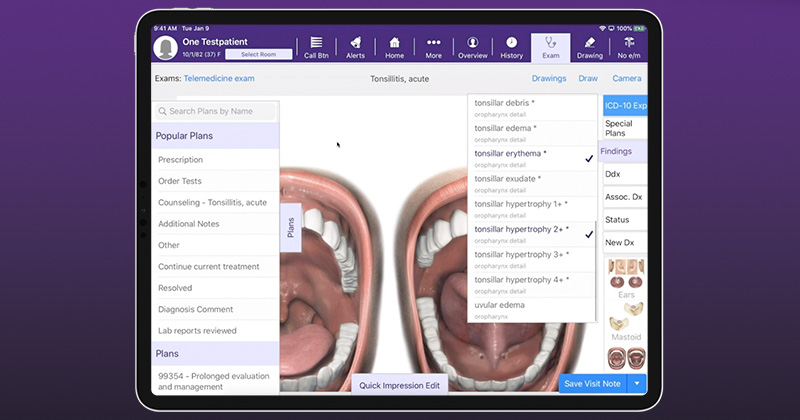This screenshot has width=800, height=420.
Task: Open the Status tab
Action: click(625, 220)
